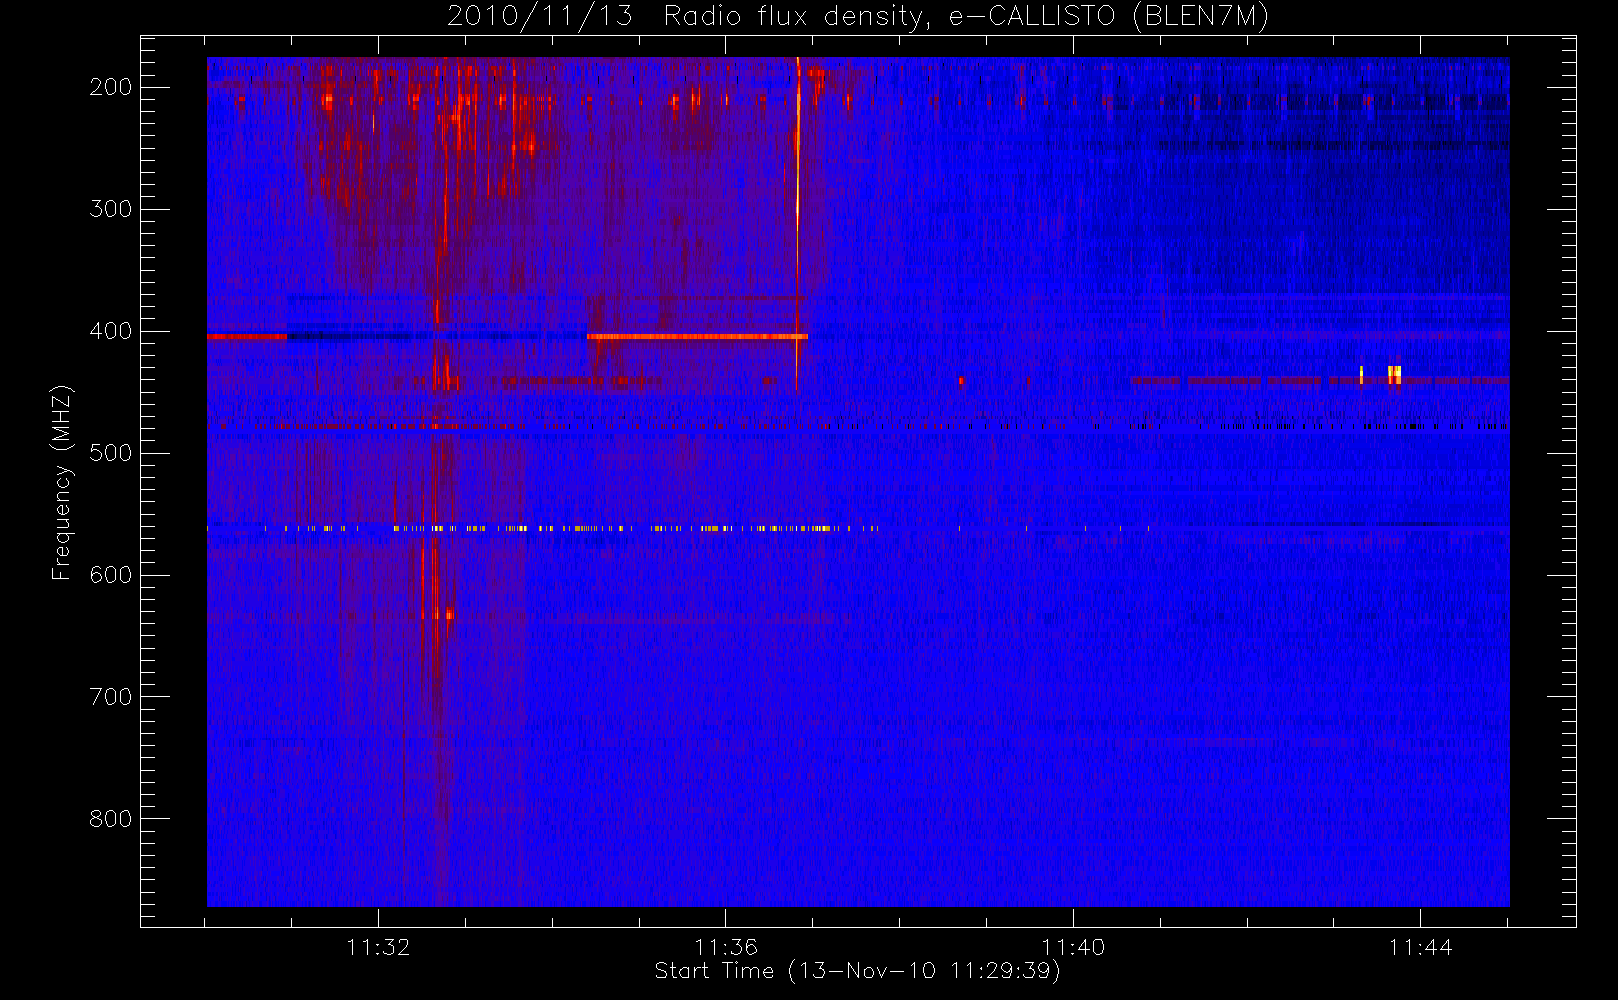Click the 700 frequency tick label
The image size is (1618, 1000).
coord(110,697)
